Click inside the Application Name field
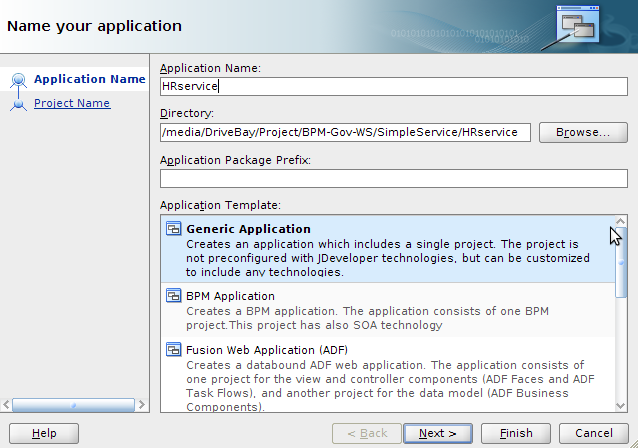The width and height of the screenshot is (638, 448). 393,86
